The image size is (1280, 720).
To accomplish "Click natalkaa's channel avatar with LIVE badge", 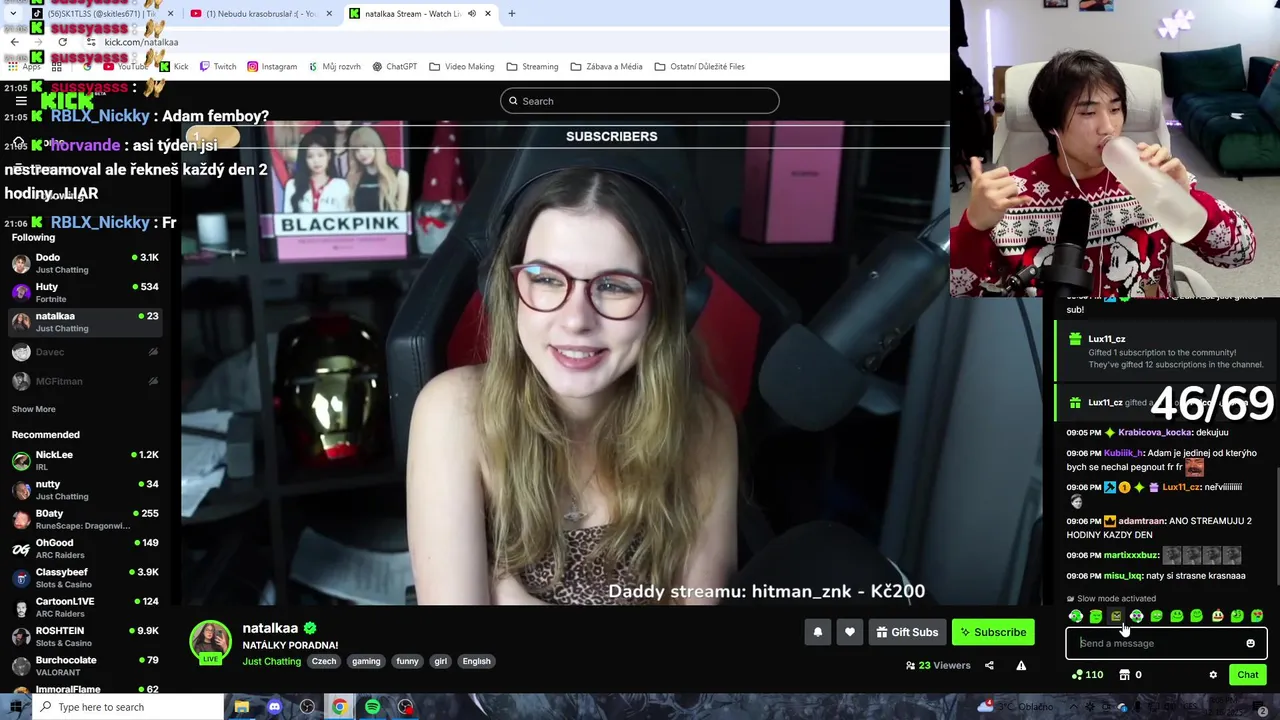I will 210,643.
